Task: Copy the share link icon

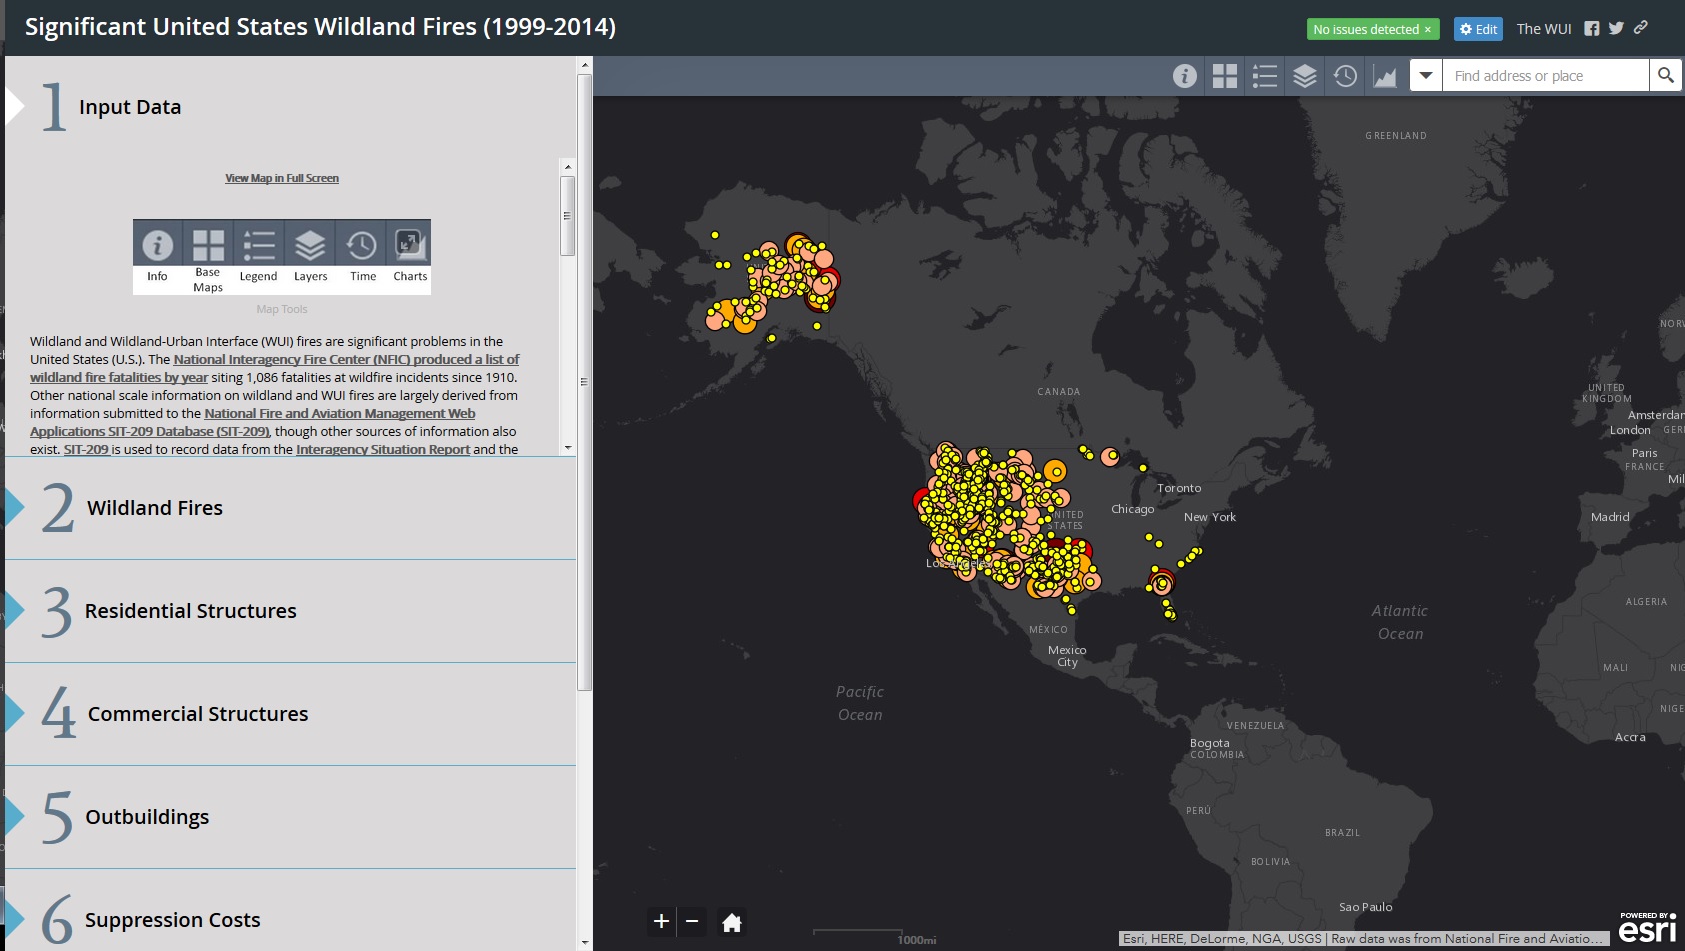Action: pyautogui.click(x=1641, y=28)
